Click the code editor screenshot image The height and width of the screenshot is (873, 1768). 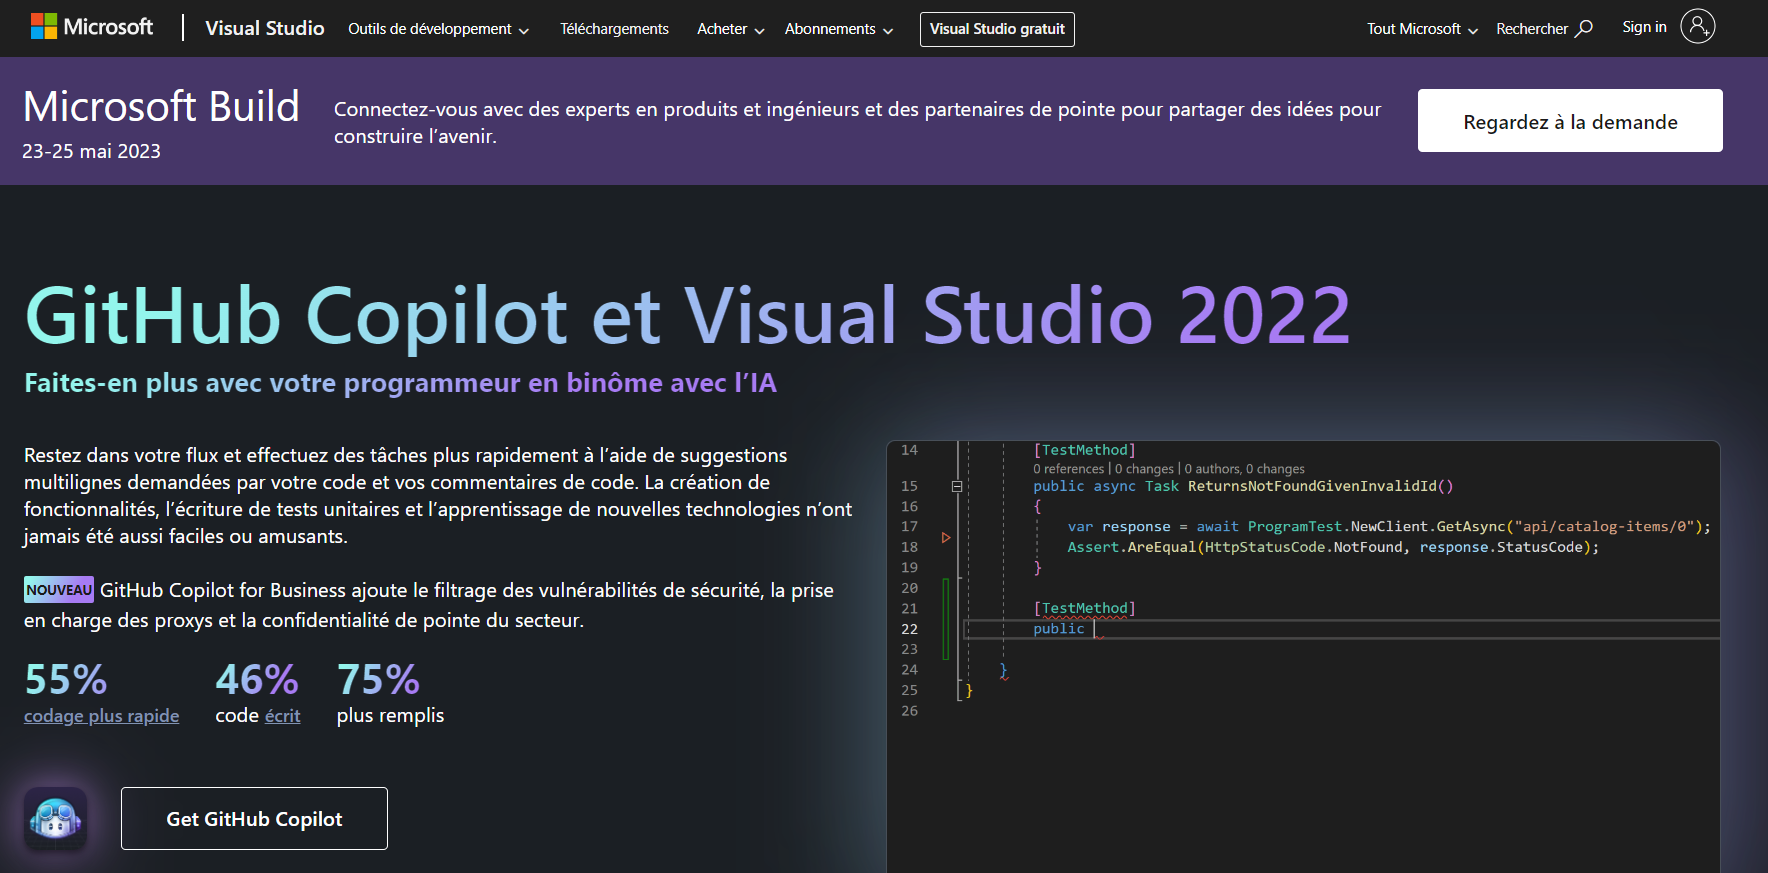tap(1303, 656)
